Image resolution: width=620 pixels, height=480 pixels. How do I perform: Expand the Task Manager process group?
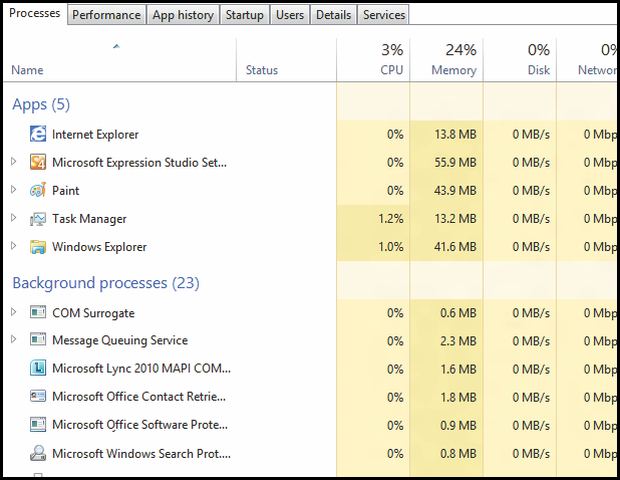(x=13, y=217)
